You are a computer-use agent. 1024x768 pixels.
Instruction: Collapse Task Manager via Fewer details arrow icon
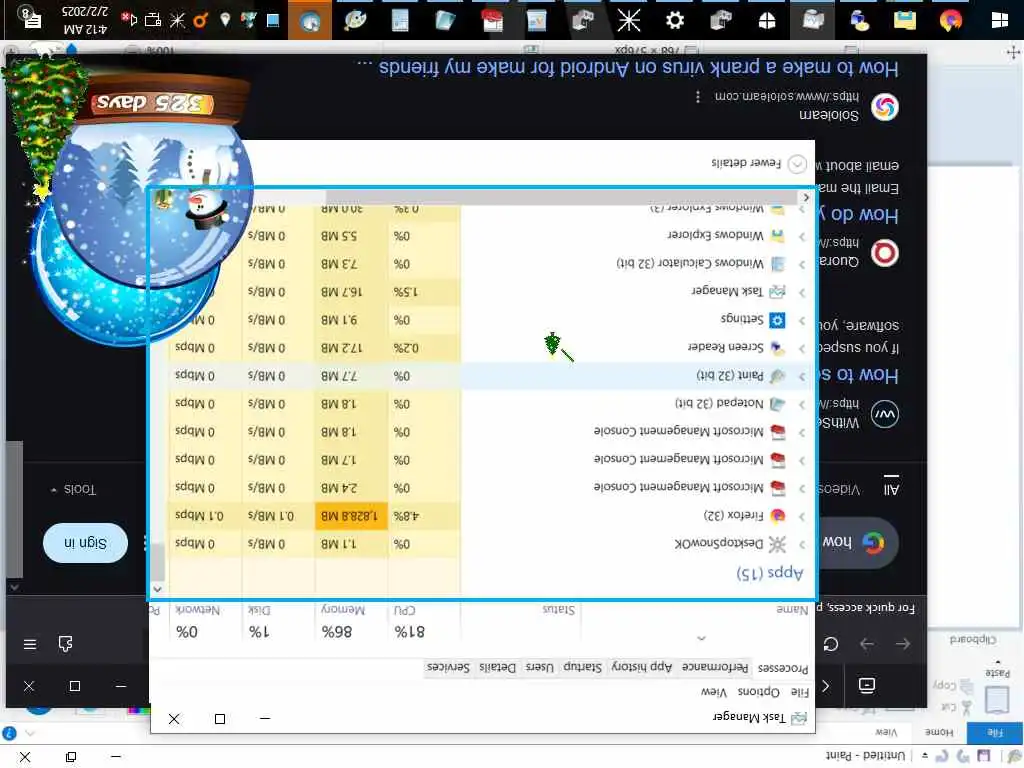[x=797, y=164]
